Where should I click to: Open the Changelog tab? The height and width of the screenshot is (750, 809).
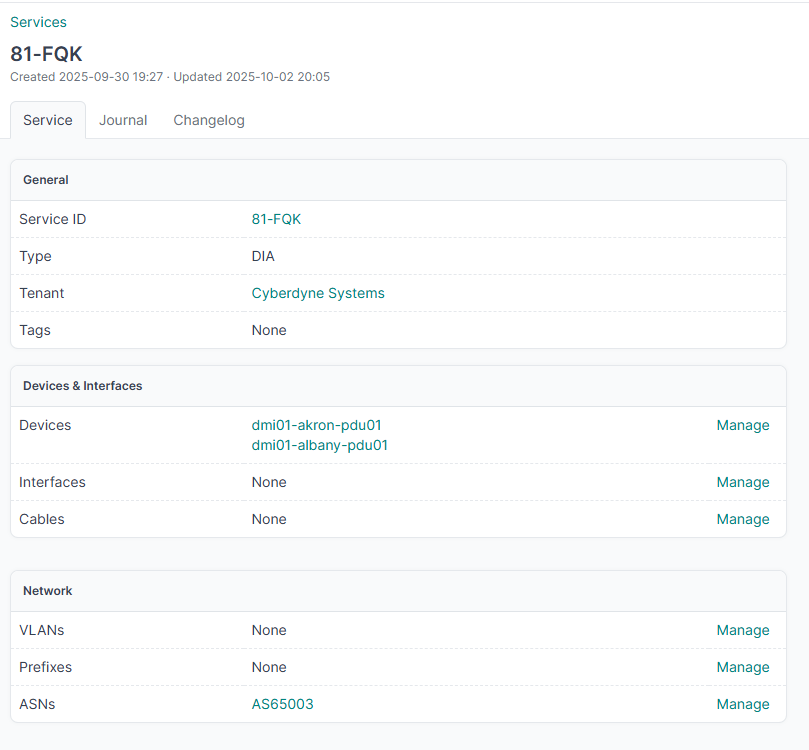click(x=209, y=120)
